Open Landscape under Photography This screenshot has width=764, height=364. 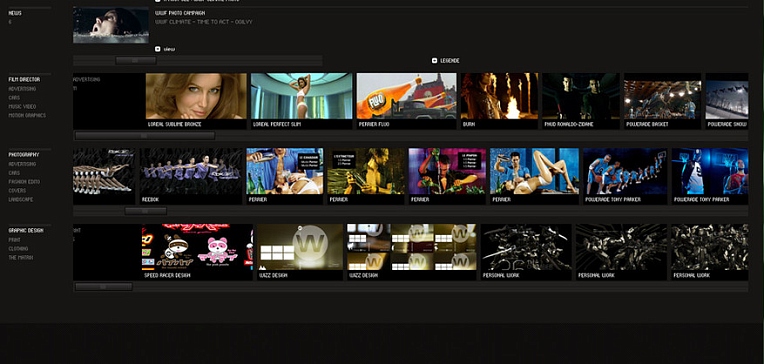tap(21, 200)
